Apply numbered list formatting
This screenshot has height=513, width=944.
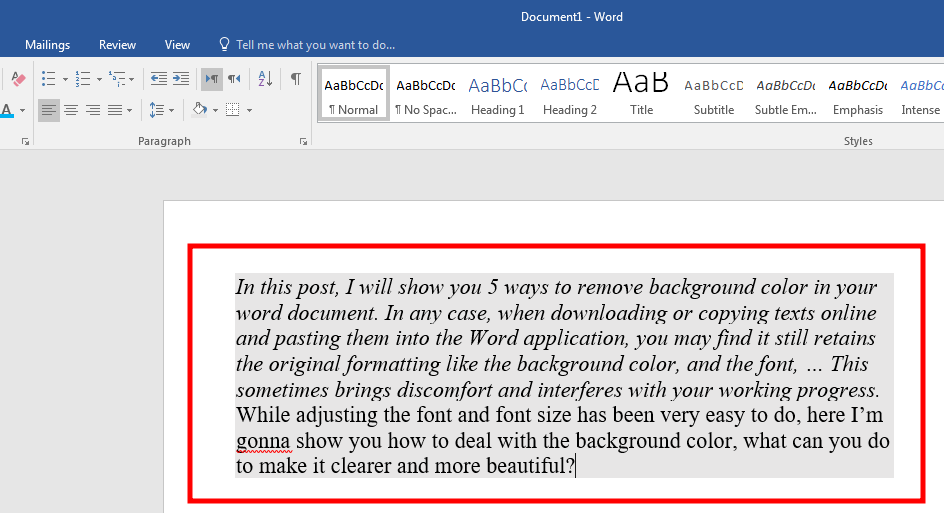pyautogui.click(x=83, y=79)
